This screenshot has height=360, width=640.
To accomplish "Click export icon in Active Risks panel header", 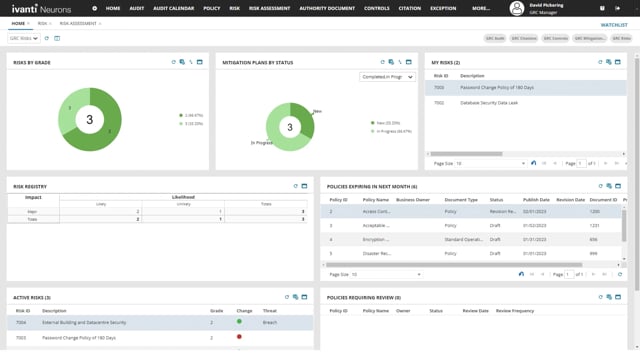I will coord(295,297).
